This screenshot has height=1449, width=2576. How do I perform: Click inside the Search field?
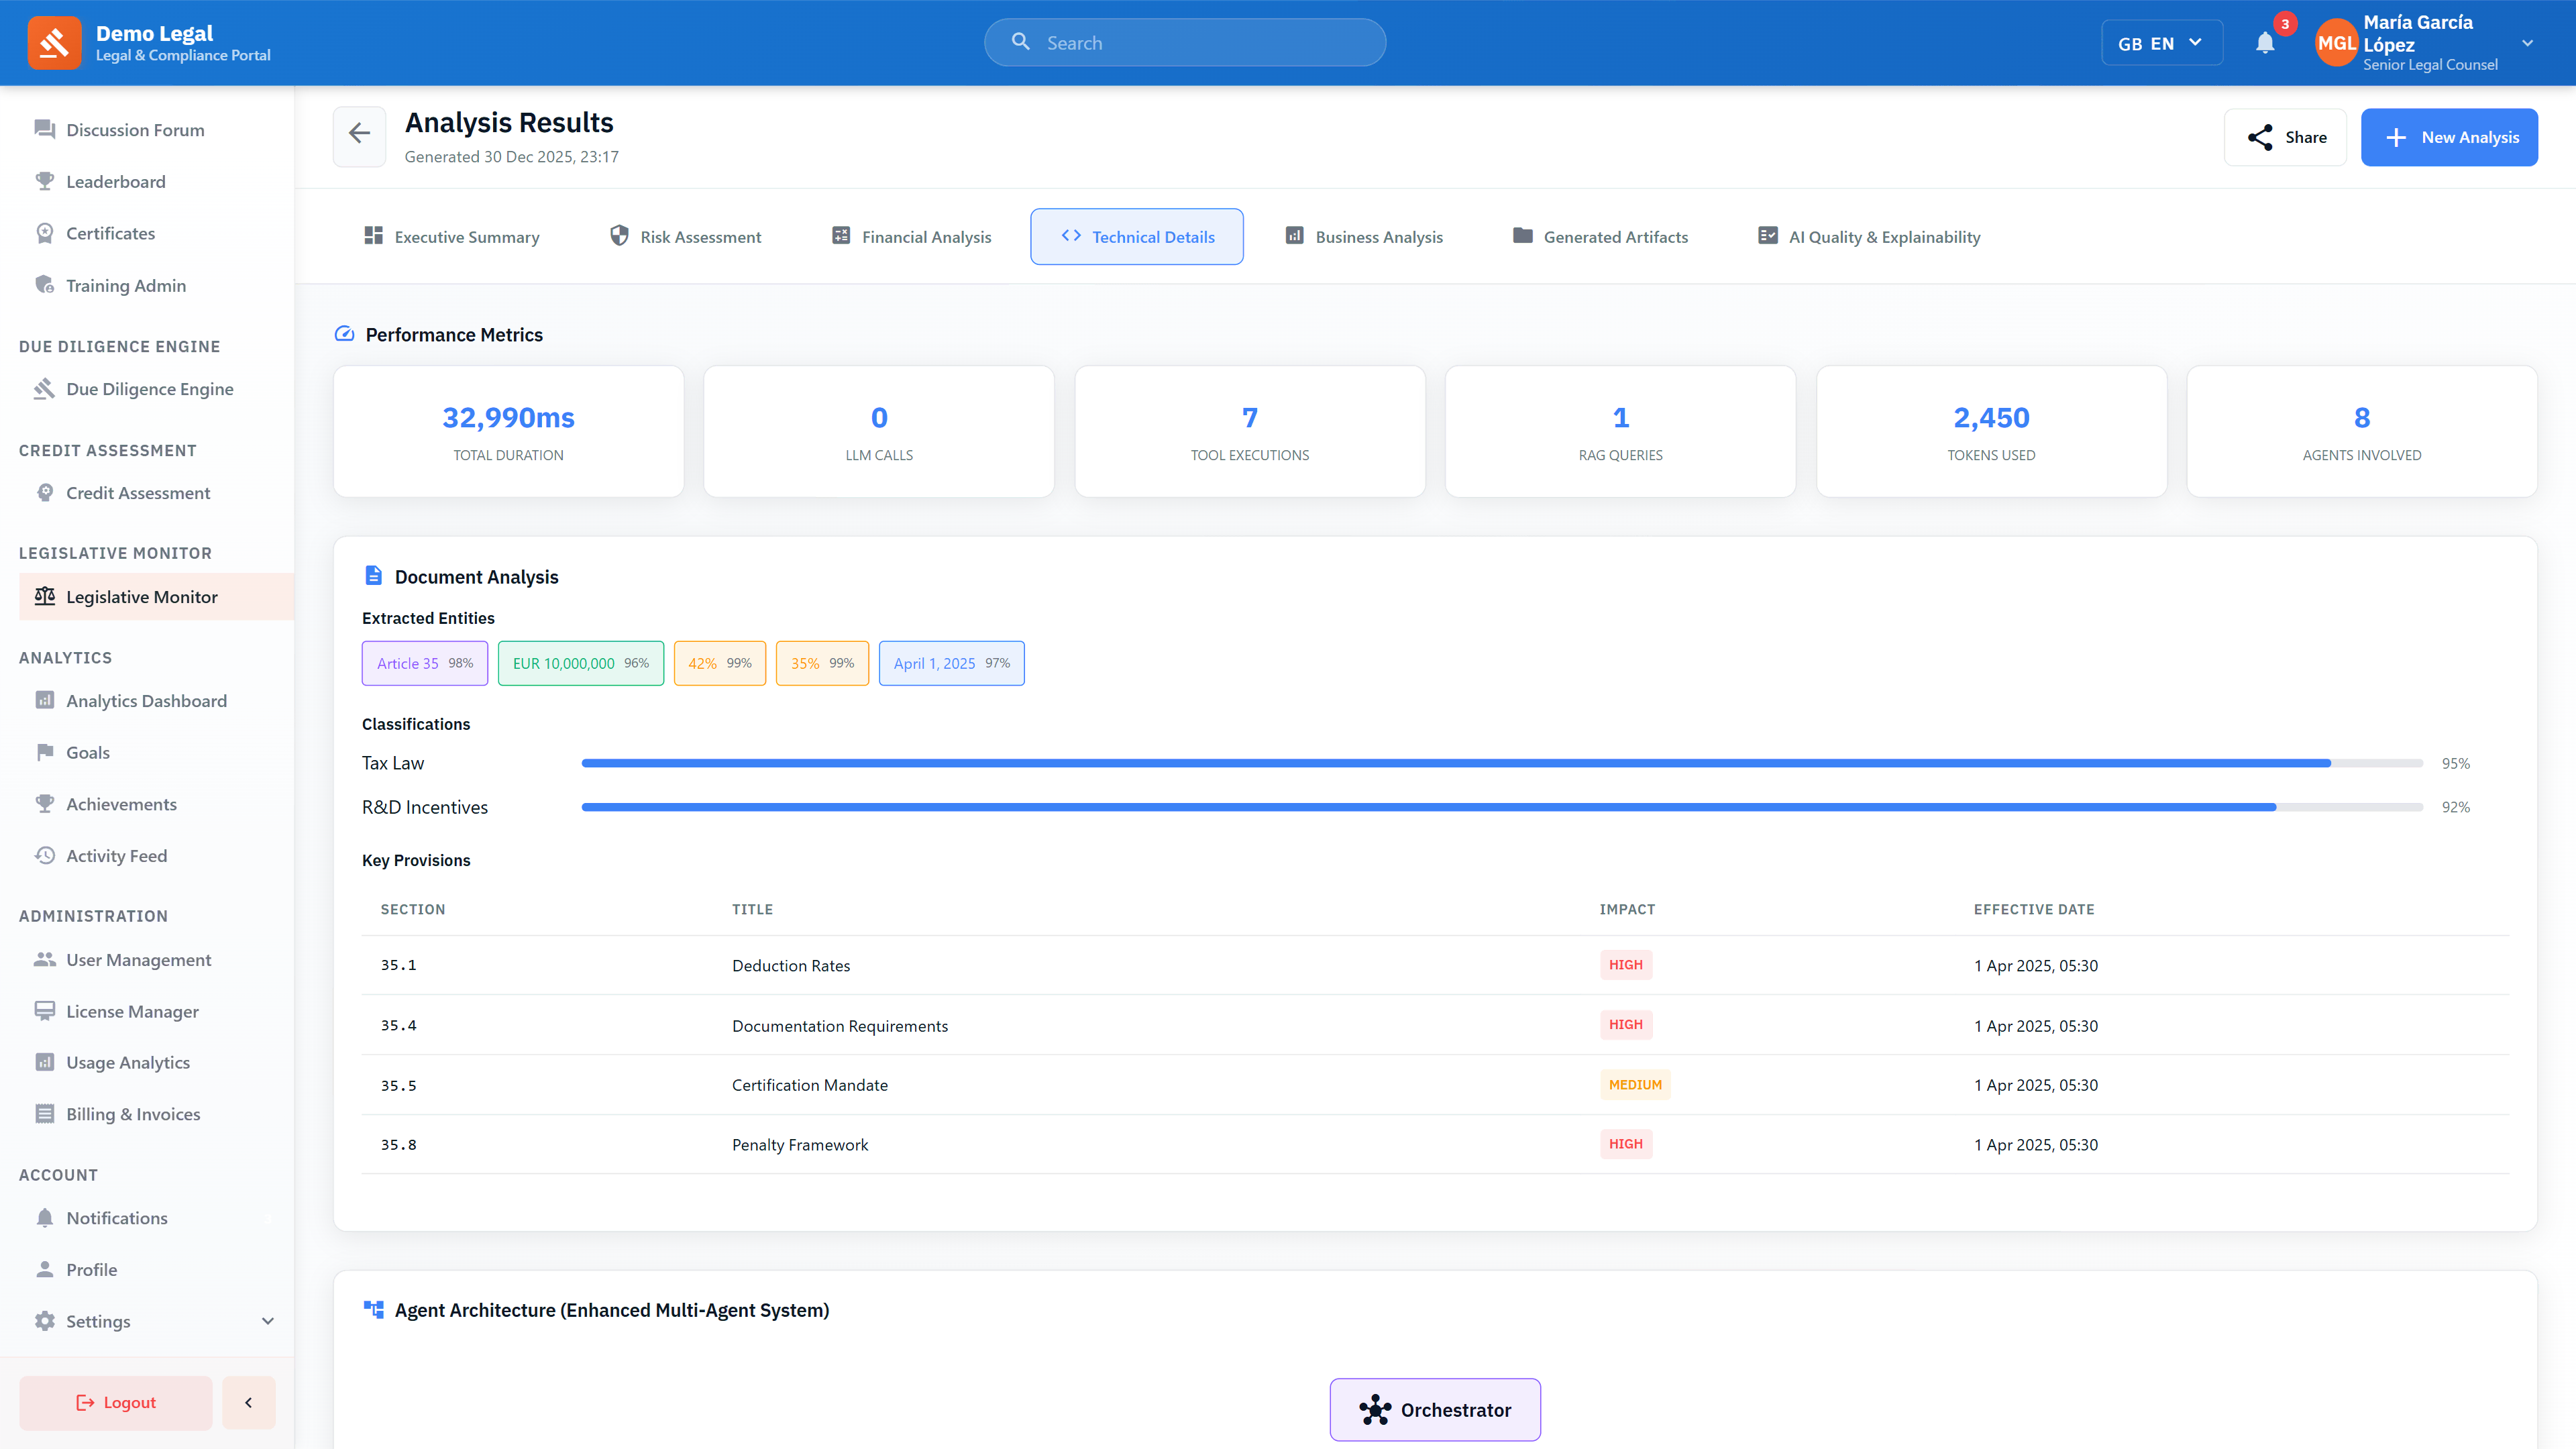(x=1185, y=42)
